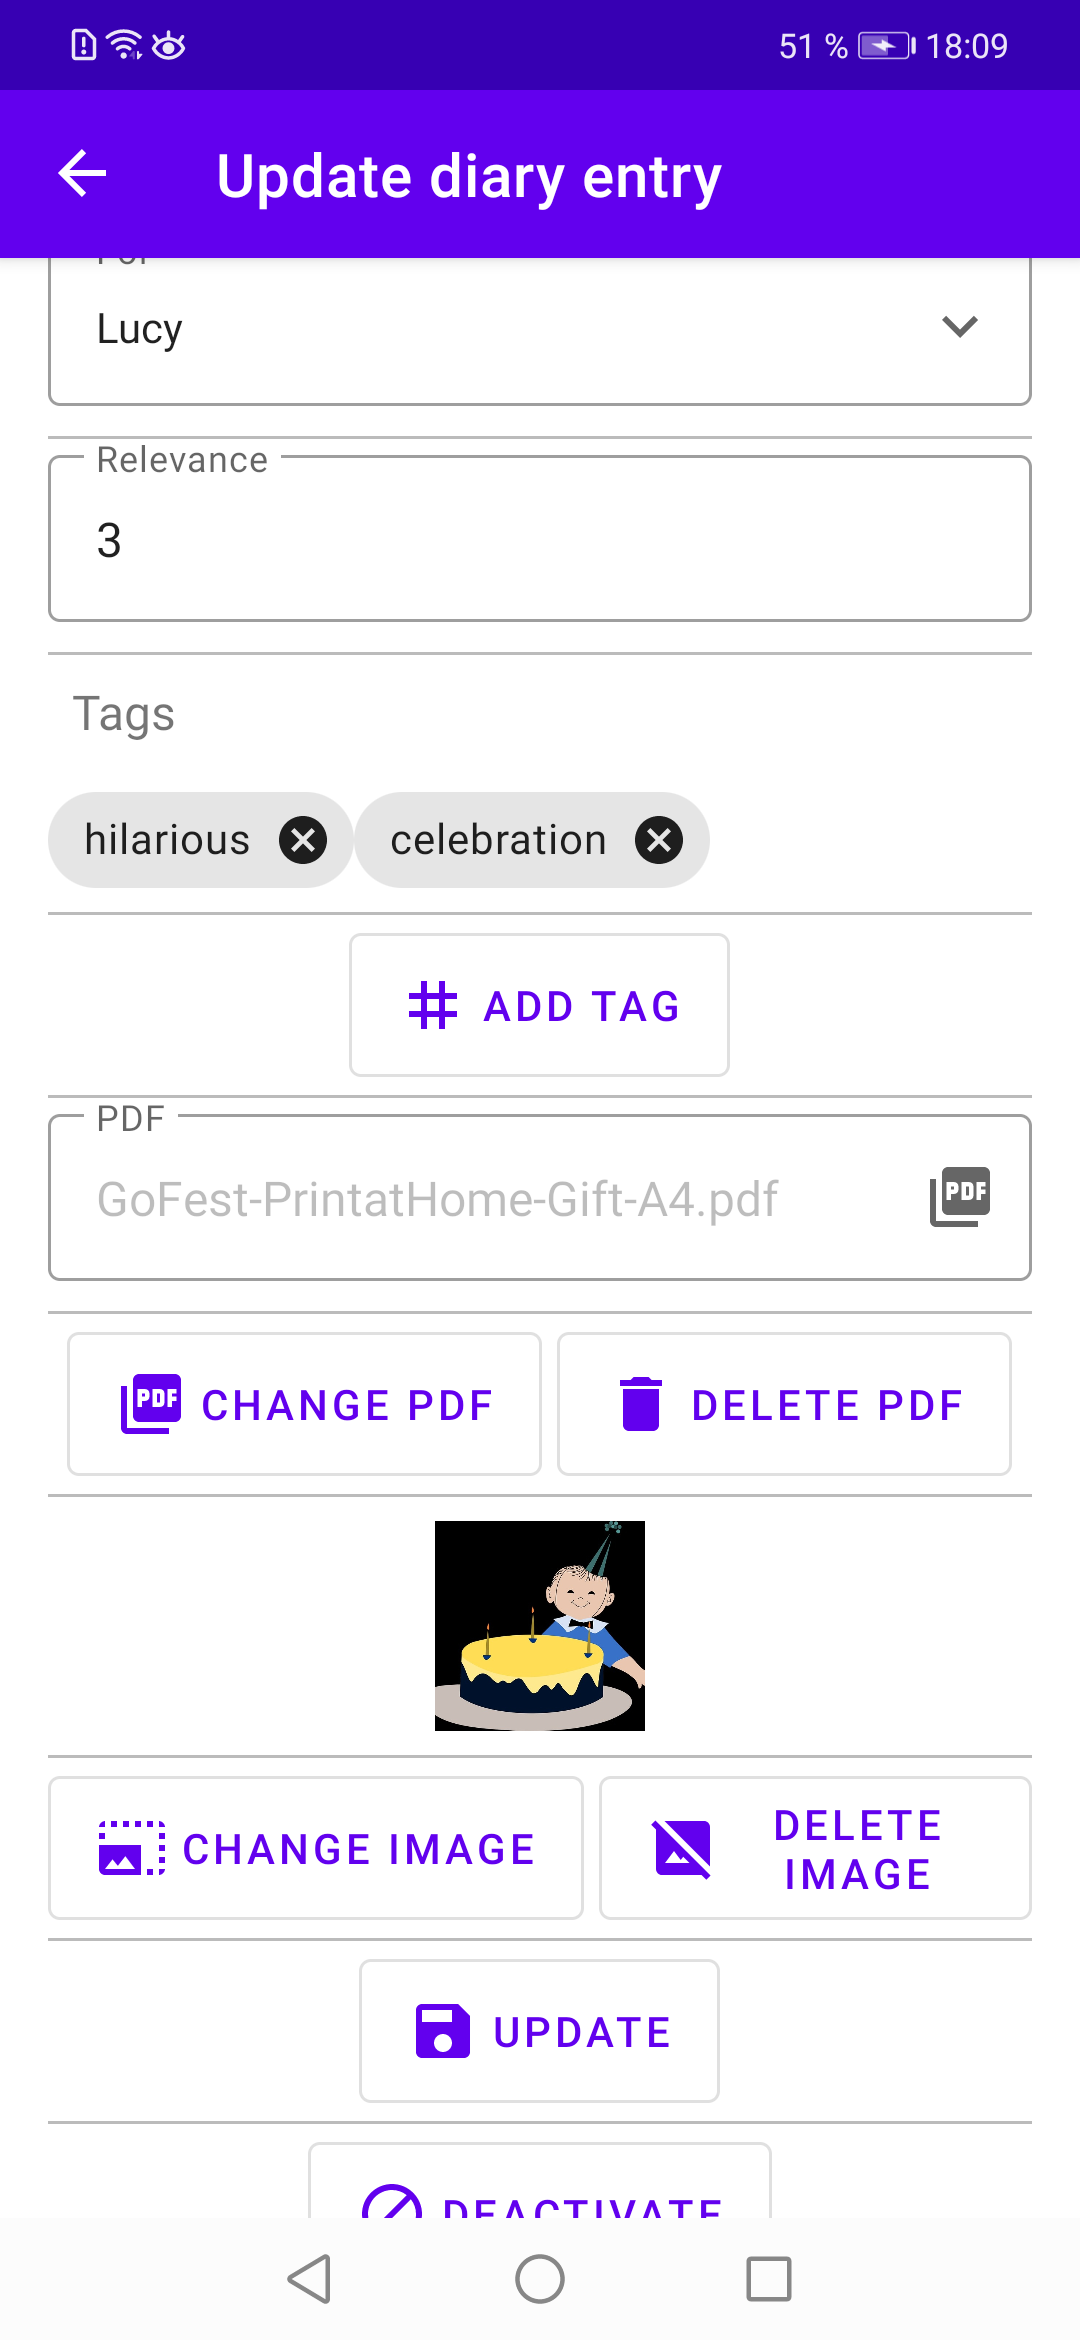This screenshot has width=1080, height=2340.
Task: Tap the hash icon on Add Tag
Action: pyautogui.click(x=433, y=1006)
